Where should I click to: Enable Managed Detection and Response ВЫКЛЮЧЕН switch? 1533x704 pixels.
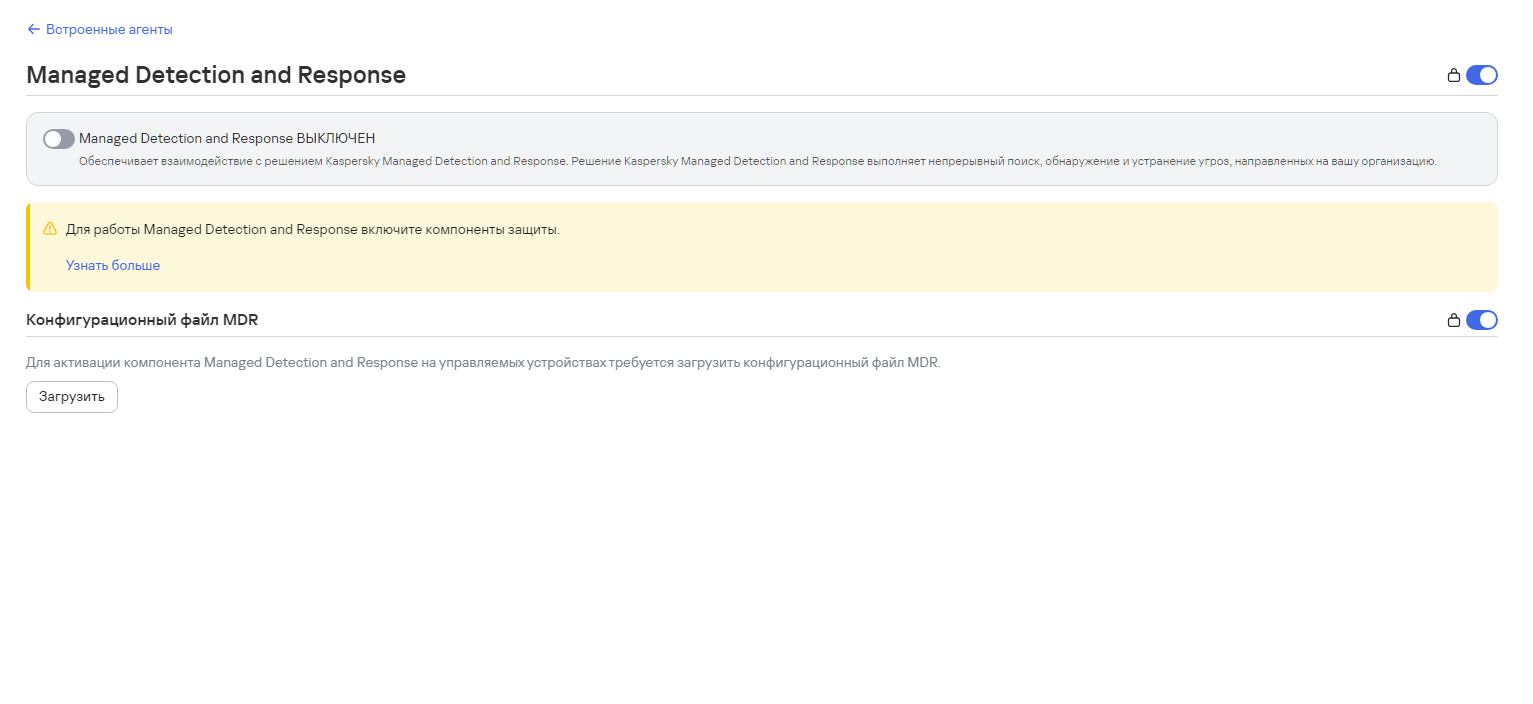(x=59, y=139)
